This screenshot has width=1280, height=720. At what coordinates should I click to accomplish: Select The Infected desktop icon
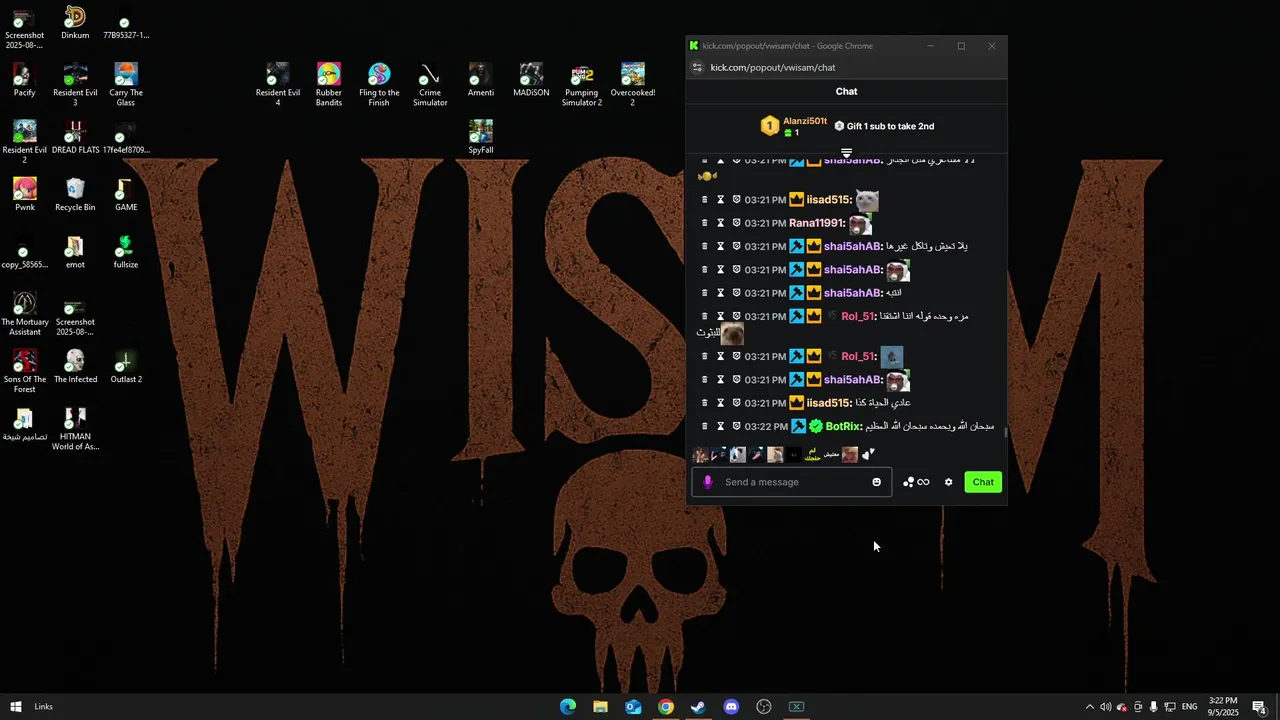[x=75, y=367]
